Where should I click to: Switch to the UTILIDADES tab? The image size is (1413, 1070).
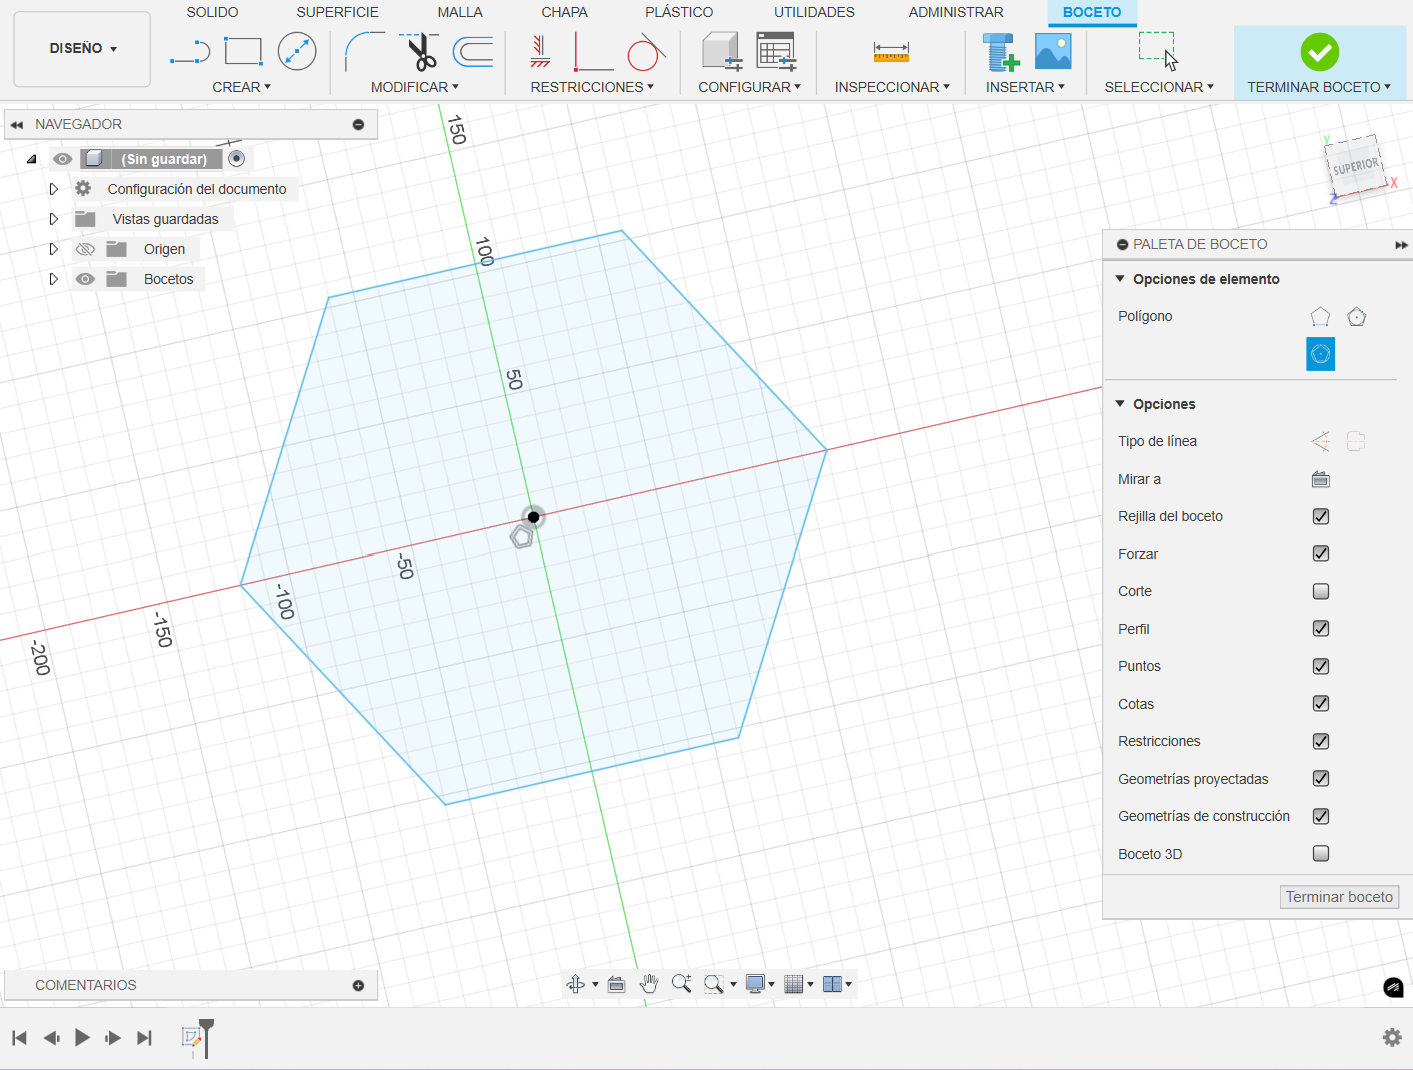(x=814, y=12)
